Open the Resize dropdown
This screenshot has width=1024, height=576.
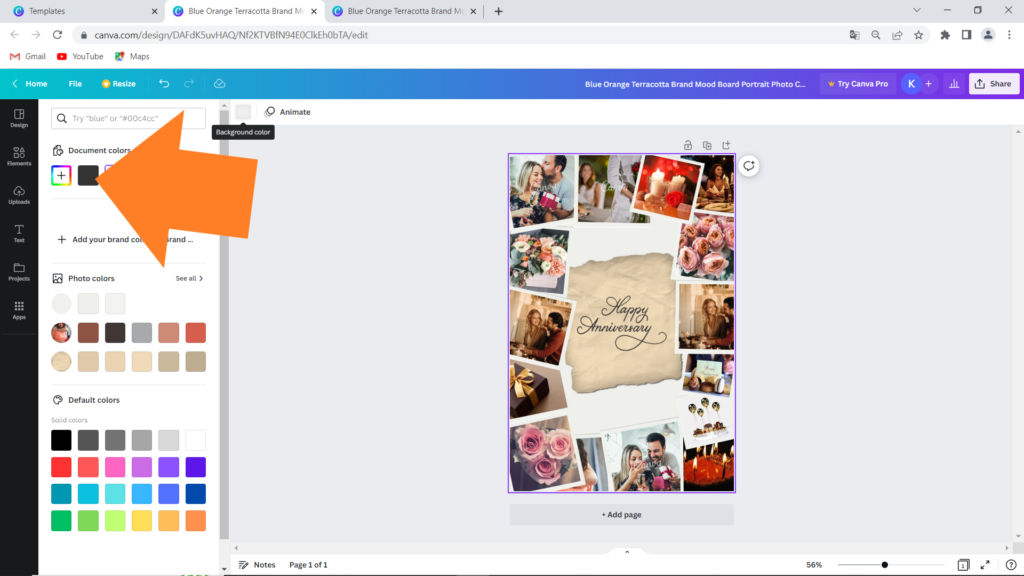[x=118, y=84]
